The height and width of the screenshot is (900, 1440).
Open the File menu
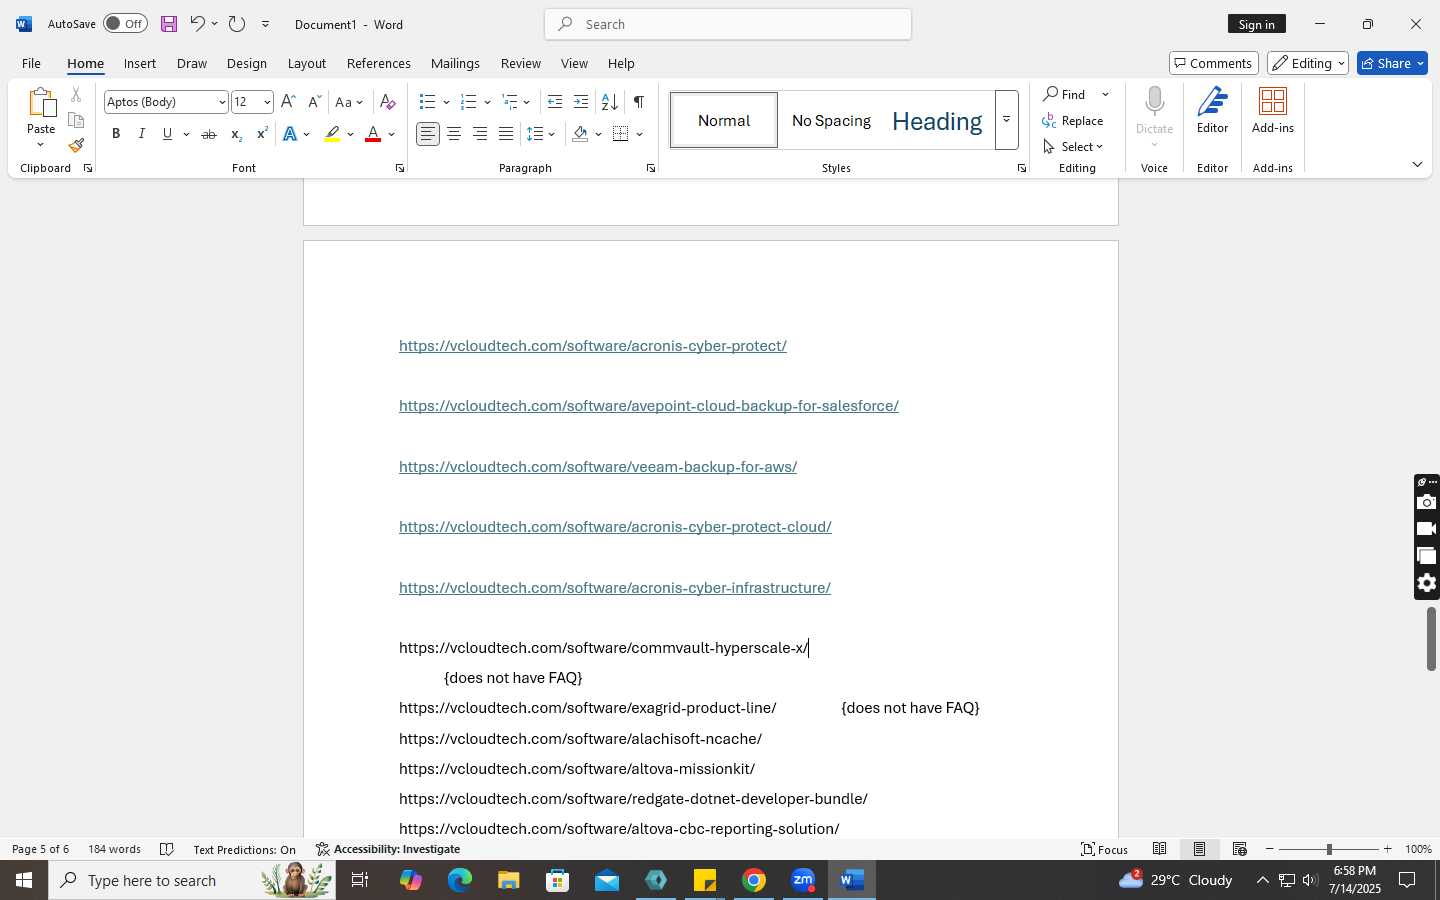(x=31, y=63)
